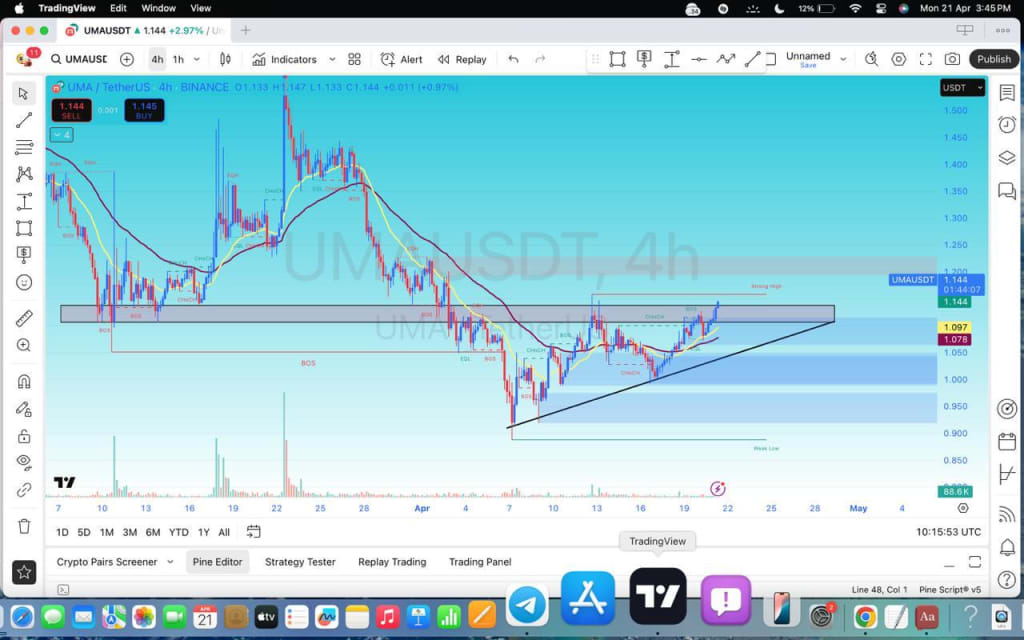The image size is (1024, 640).
Task: Toggle the drawing sync link icon
Action: point(24,490)
